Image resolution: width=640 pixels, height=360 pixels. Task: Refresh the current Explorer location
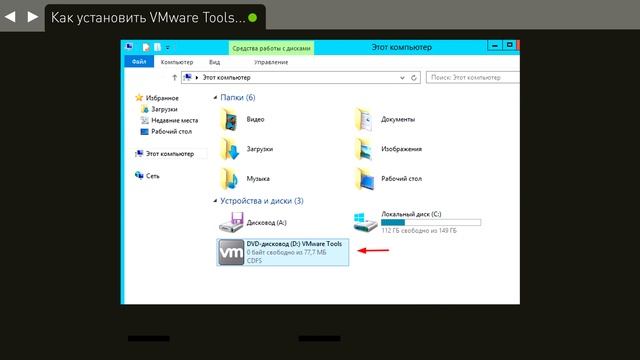pyautogui.click(x=413, y=78)
